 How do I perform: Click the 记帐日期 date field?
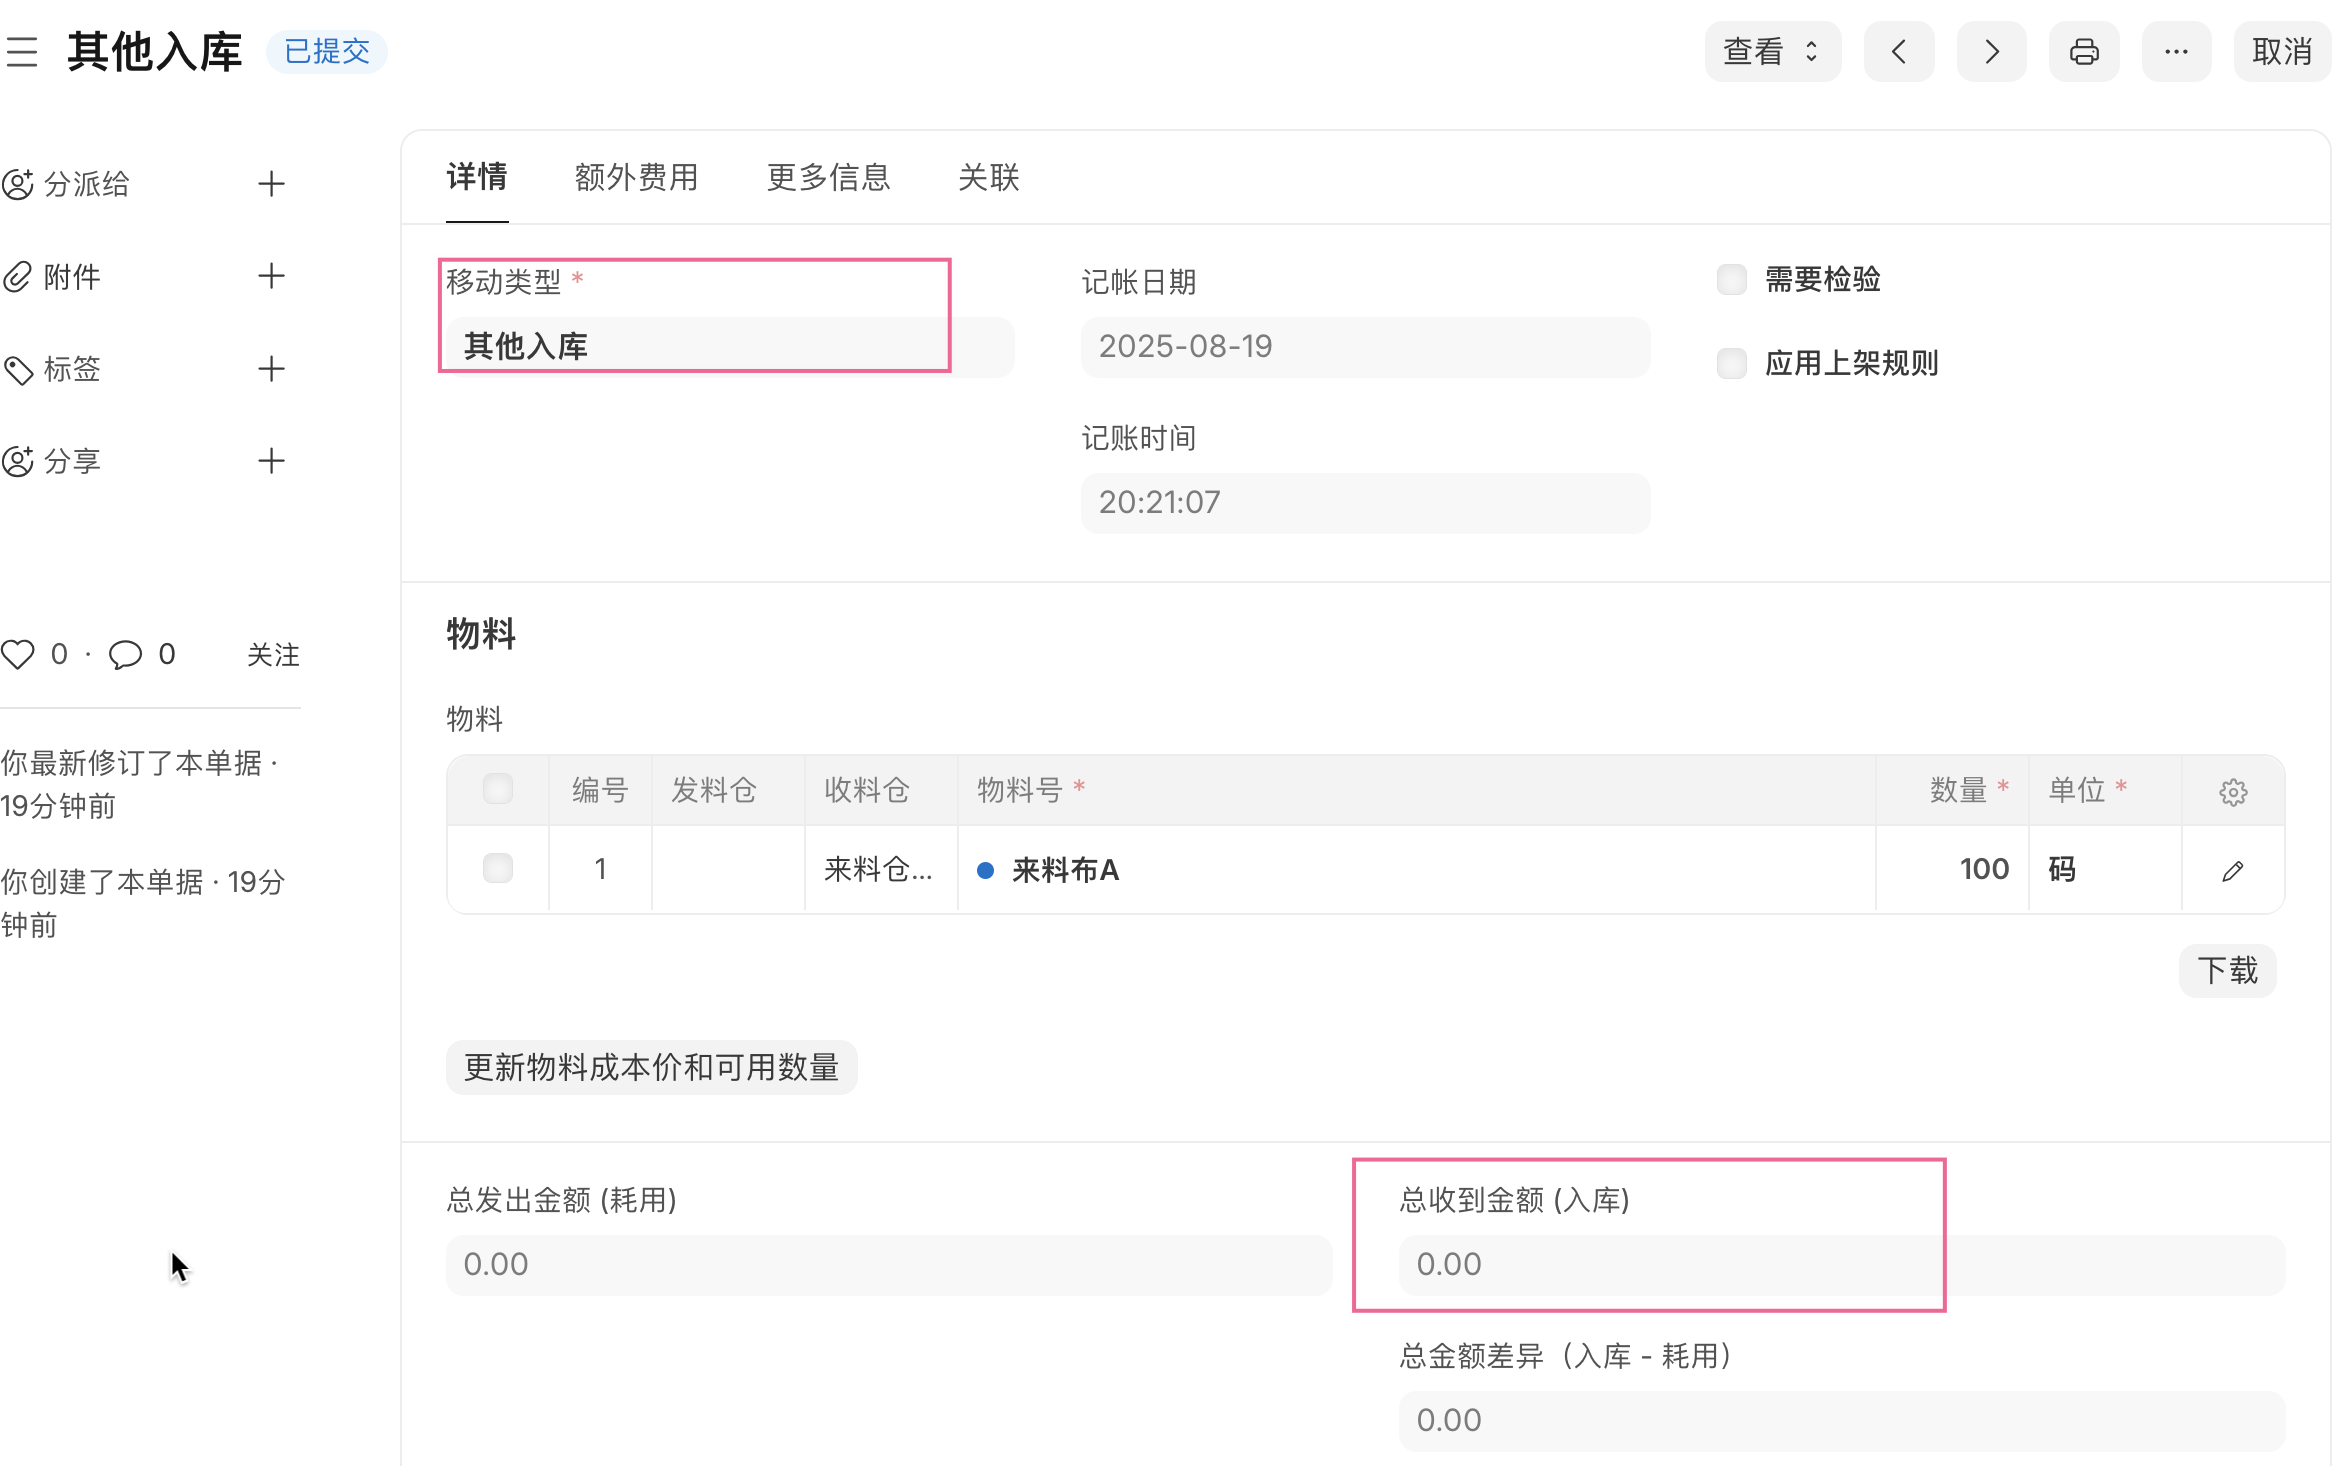click(1365, 347)
